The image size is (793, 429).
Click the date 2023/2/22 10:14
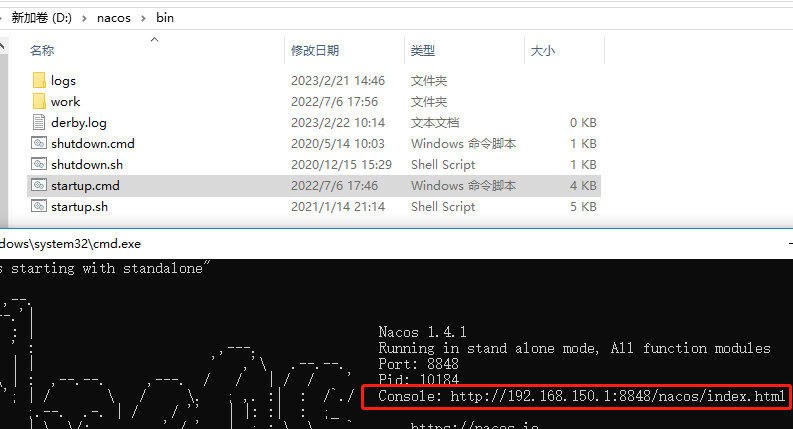[338, 122]
